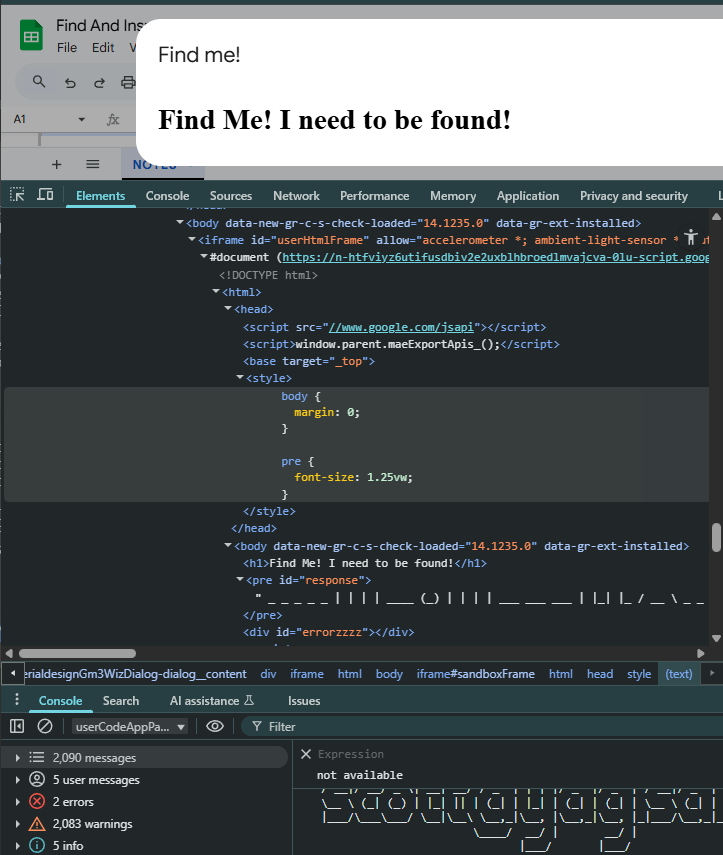The height and width of the screenshot is (855, 723).
Task: Open the Edit menu in Sheets
Action: (103, 48)
